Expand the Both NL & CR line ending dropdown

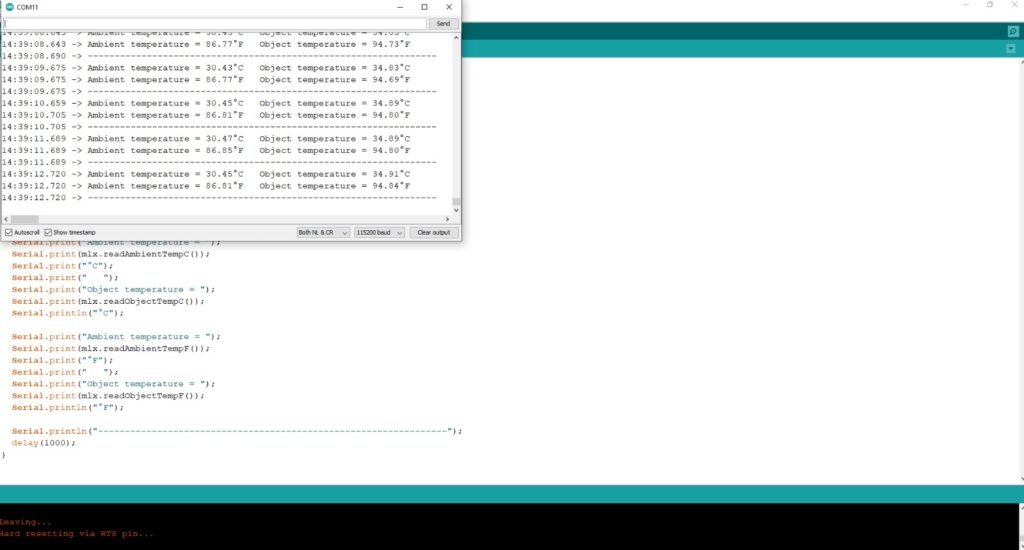(x=323, y=232)
